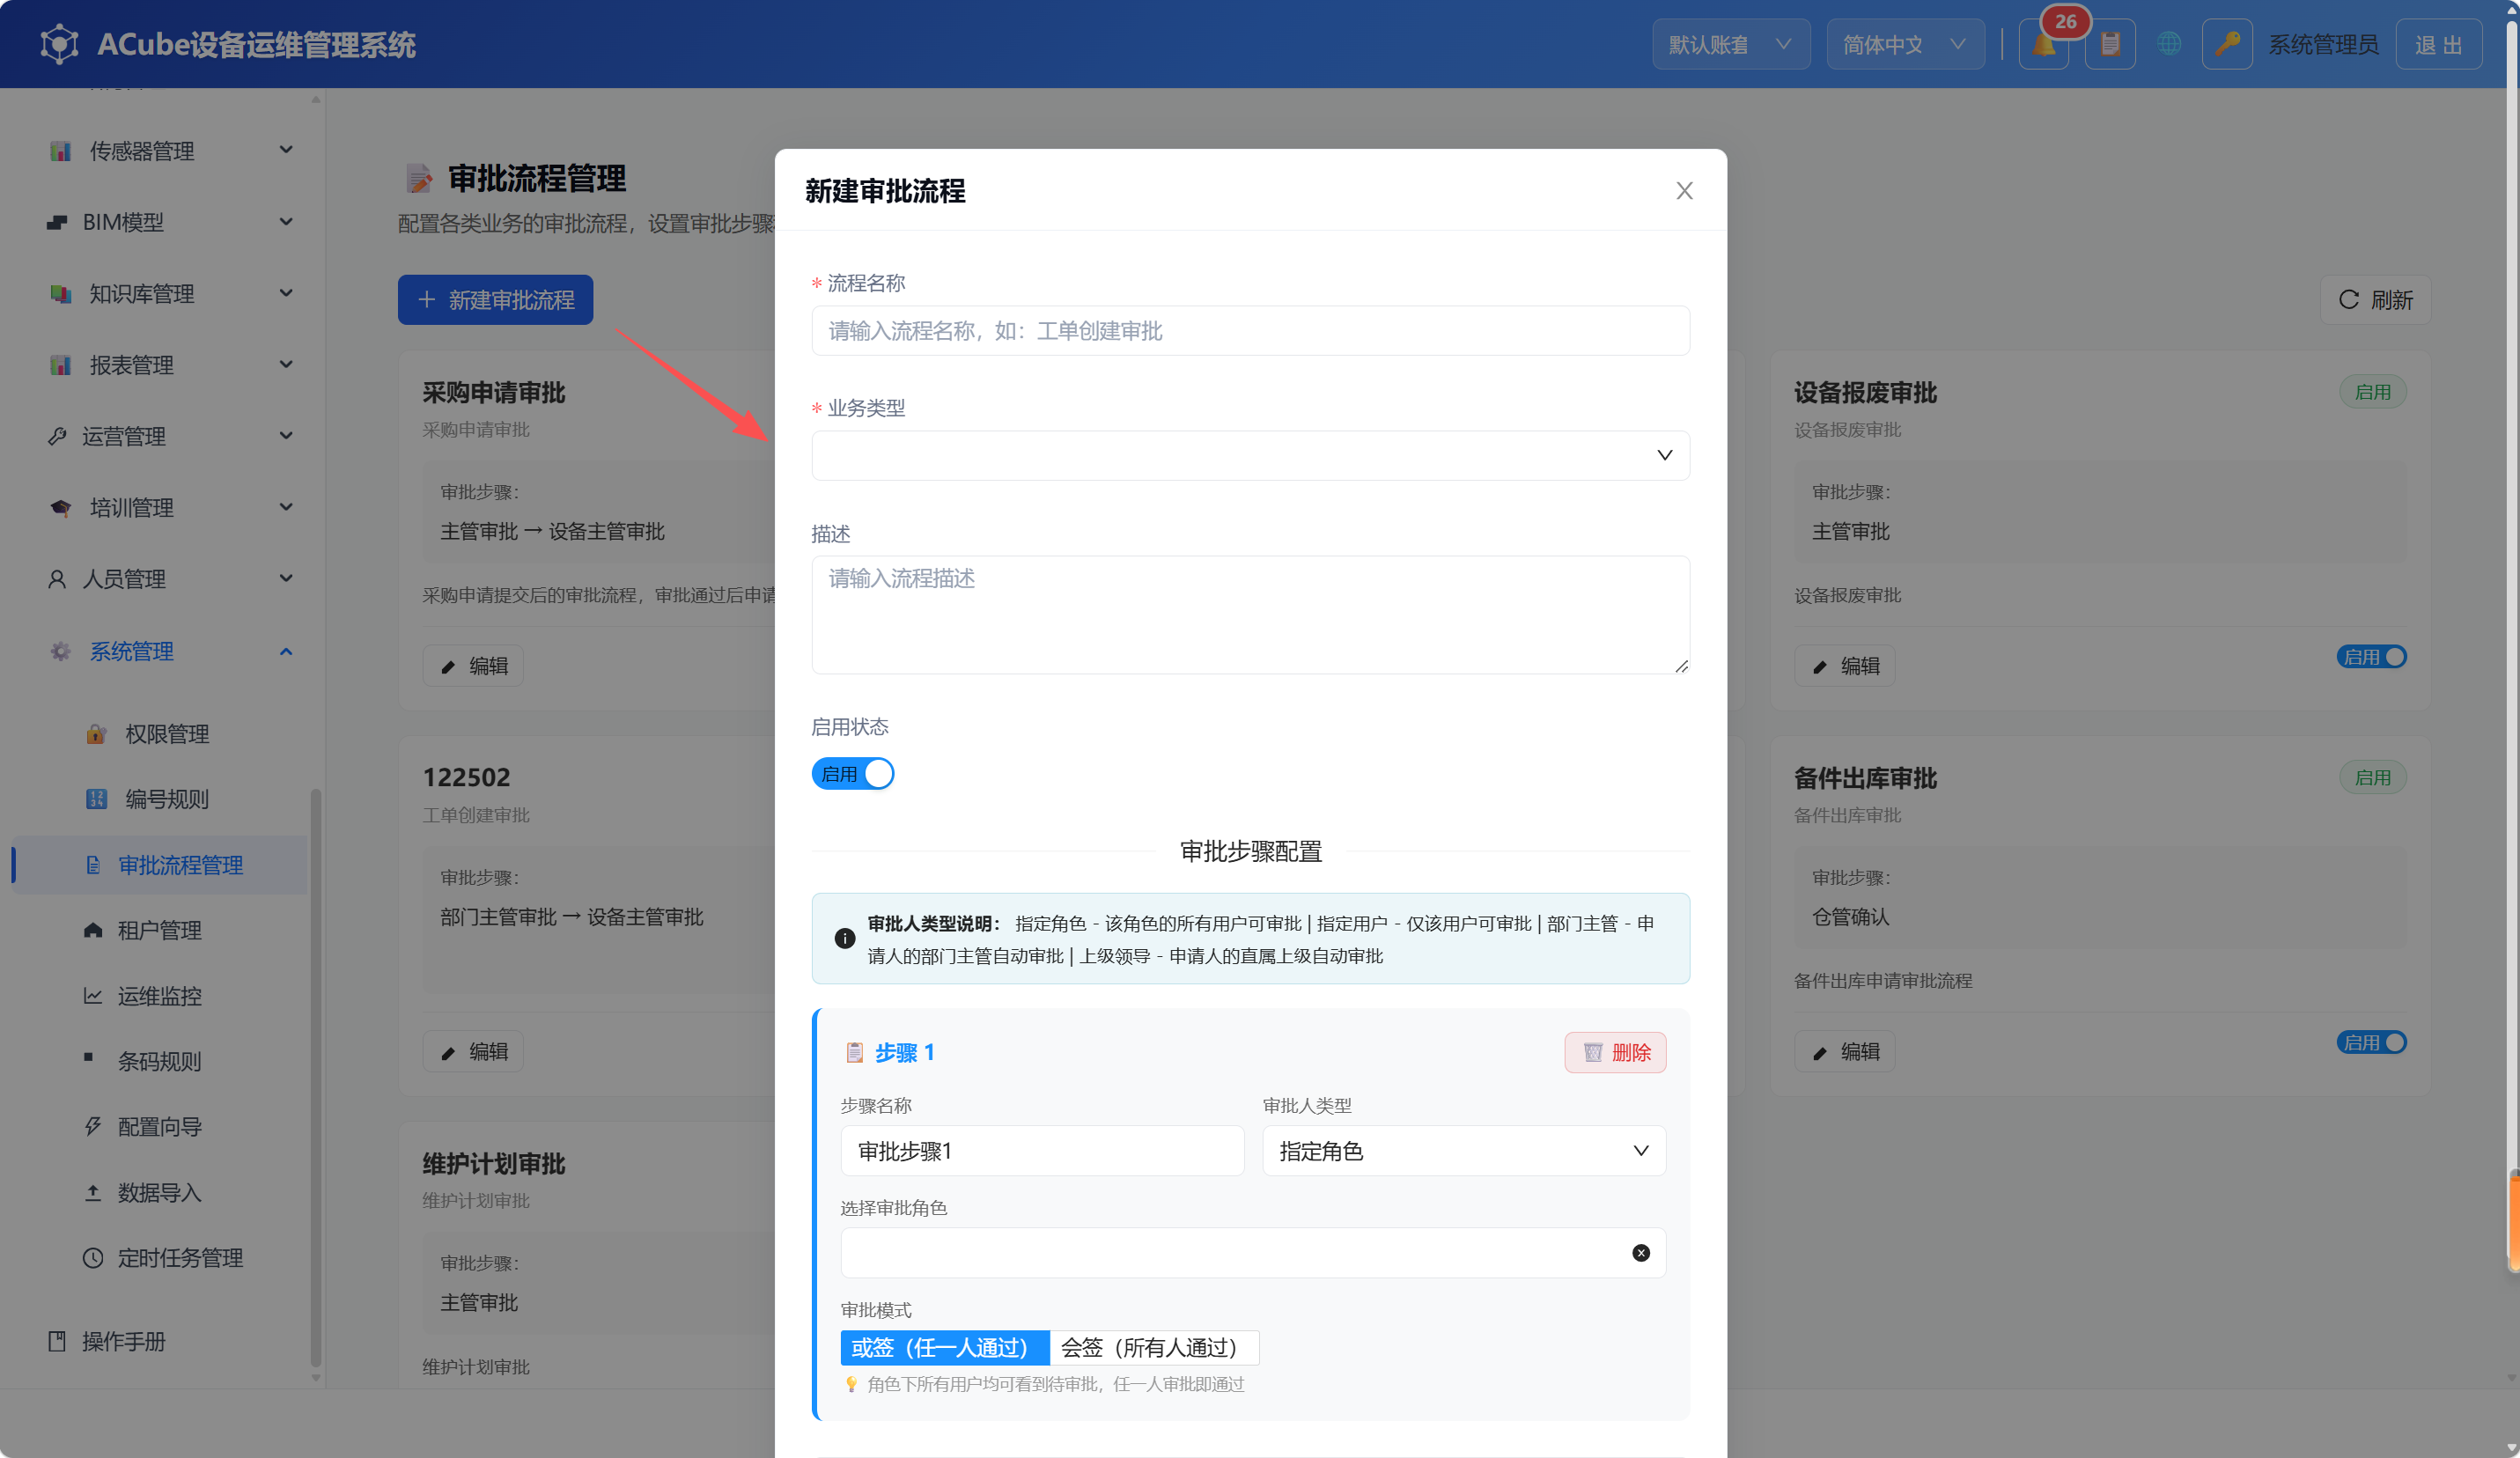This screenshot has height=1458, width=2520.
Task: Open the 业务类型 dropdown
Action: coord(1250,456)
